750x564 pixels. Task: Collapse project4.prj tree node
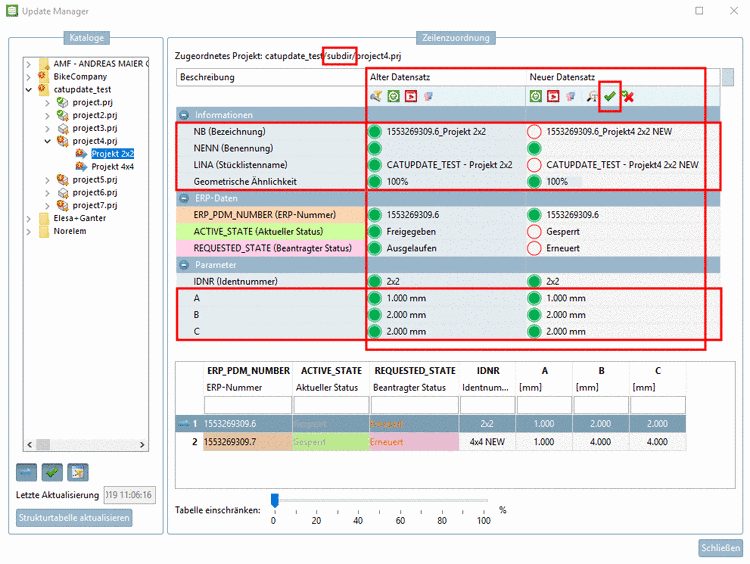(47, 141)
